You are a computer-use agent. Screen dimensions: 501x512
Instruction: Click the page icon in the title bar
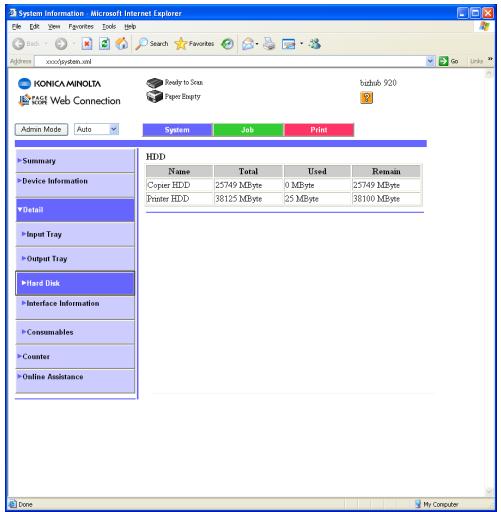click(x=13, y=13)
